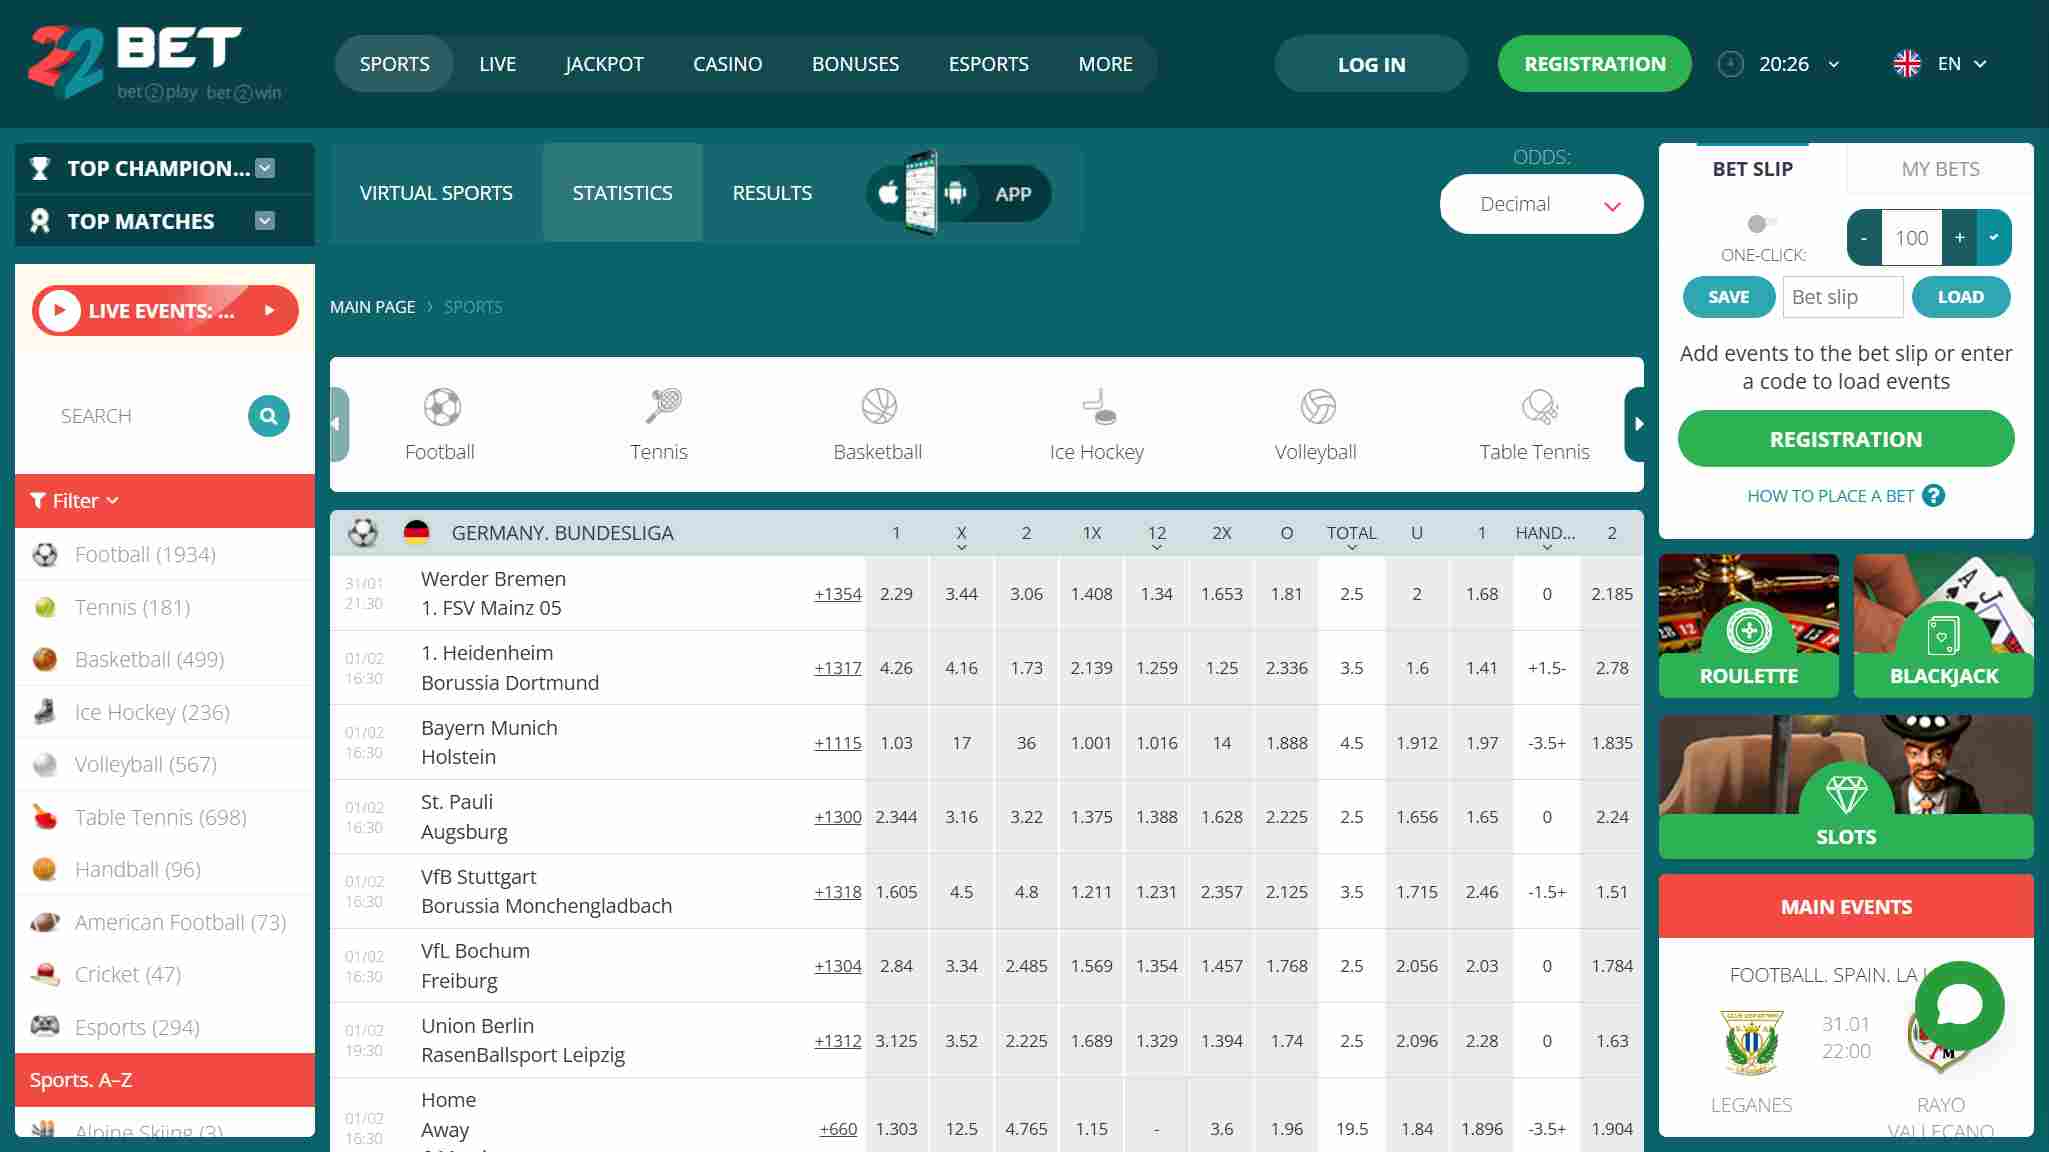
Task: Click the Cricket sidebar icon
Action: (45, 974)
